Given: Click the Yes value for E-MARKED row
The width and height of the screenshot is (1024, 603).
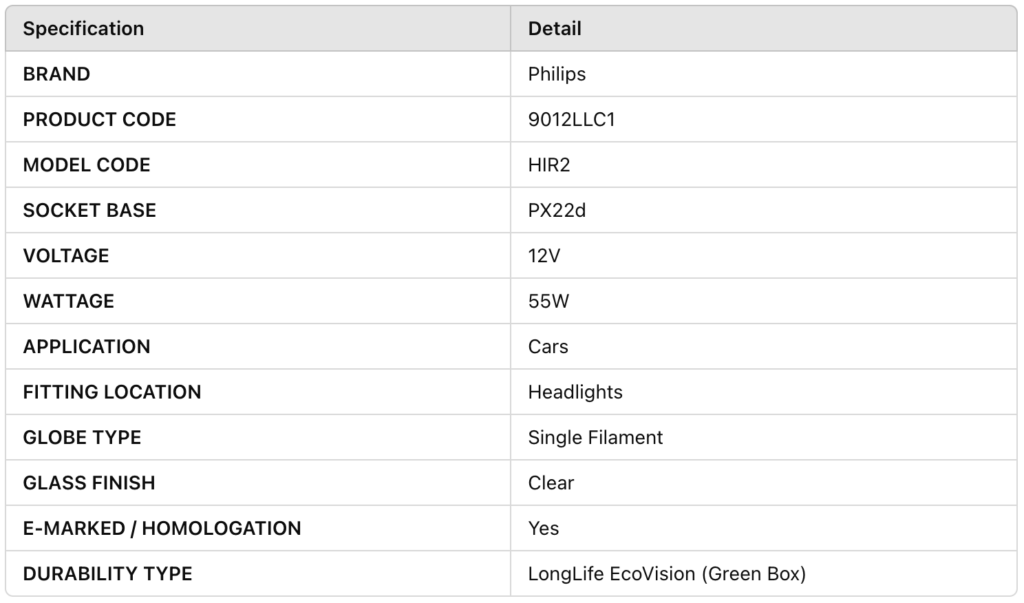Looking at the screenshot, I should 543,528.
